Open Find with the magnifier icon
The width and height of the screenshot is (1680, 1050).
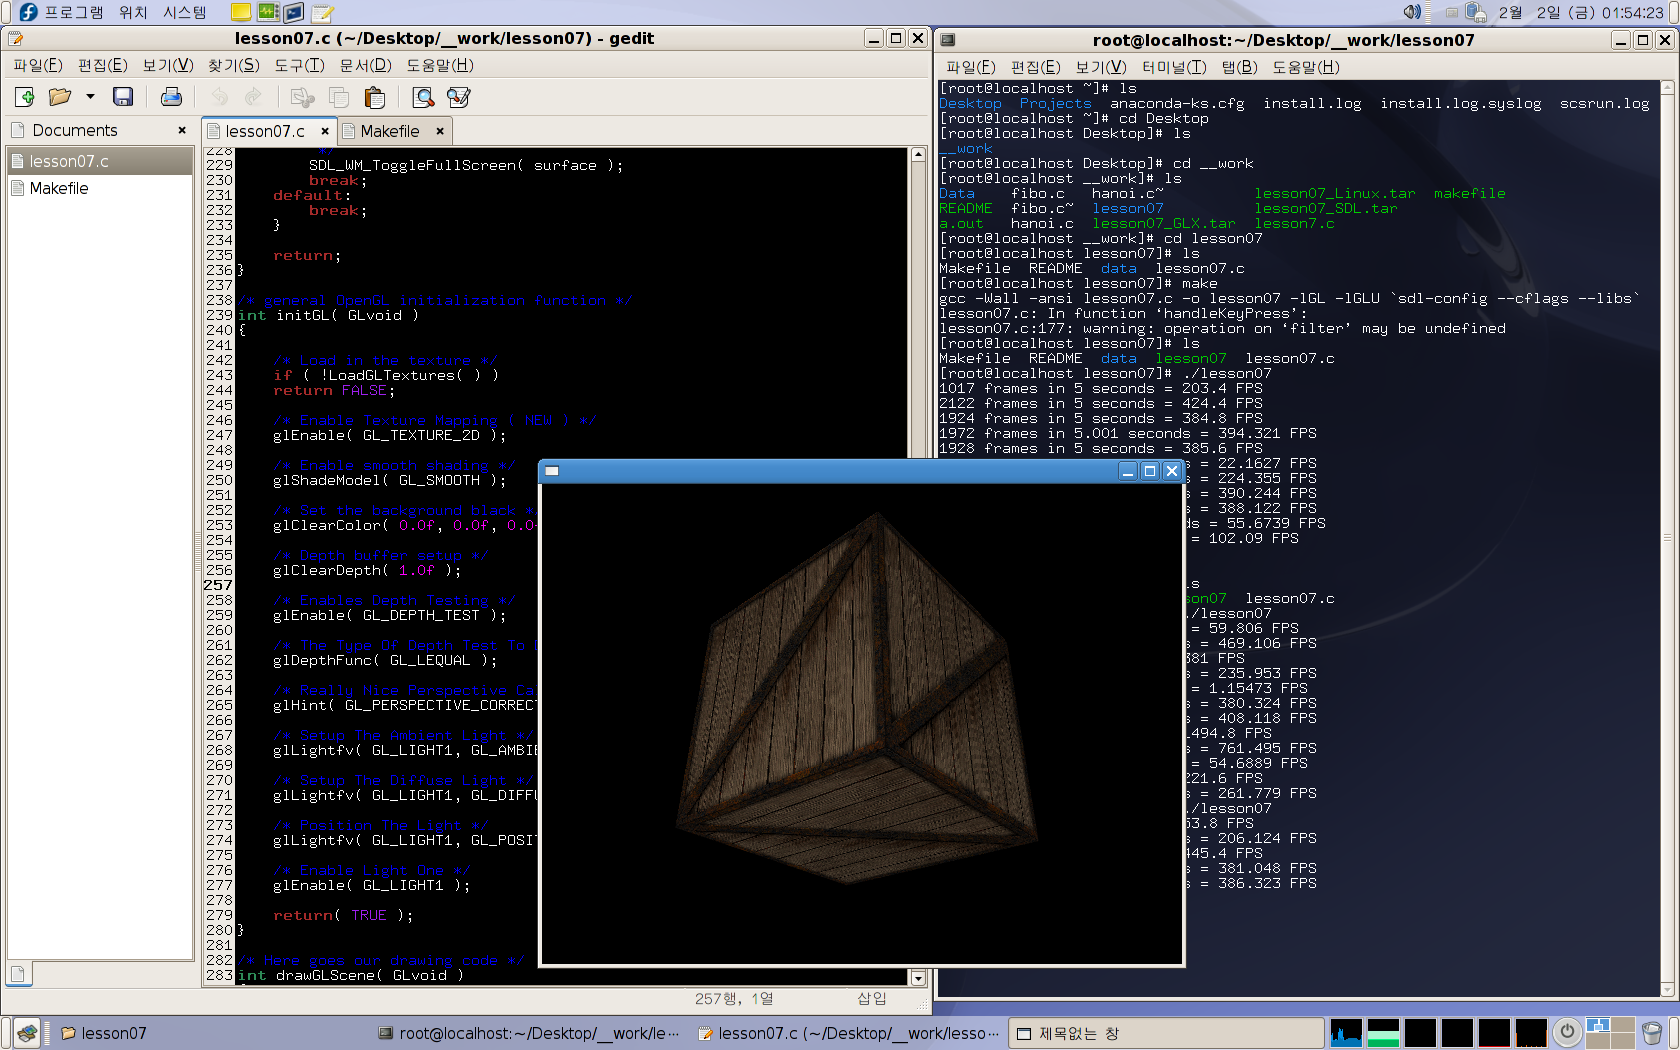coord(424,97)
